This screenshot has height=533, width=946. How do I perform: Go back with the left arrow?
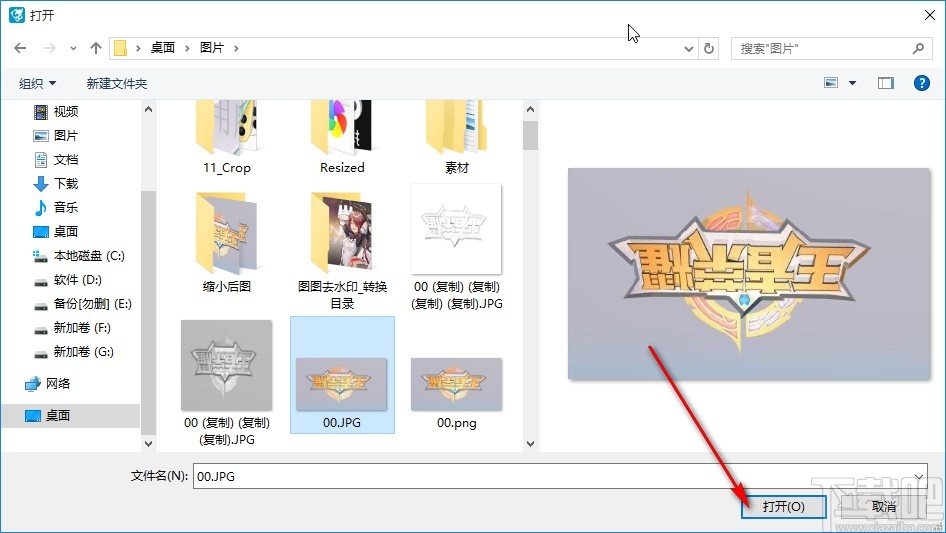20,48
